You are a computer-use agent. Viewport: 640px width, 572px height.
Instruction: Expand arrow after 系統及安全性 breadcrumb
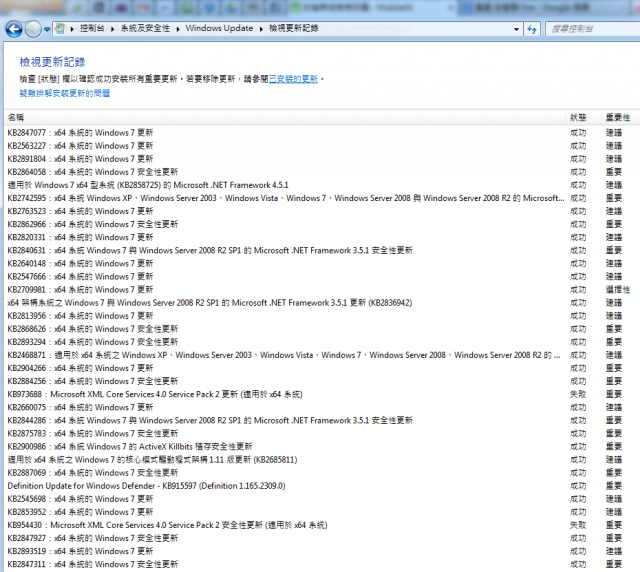coord(178,29)
